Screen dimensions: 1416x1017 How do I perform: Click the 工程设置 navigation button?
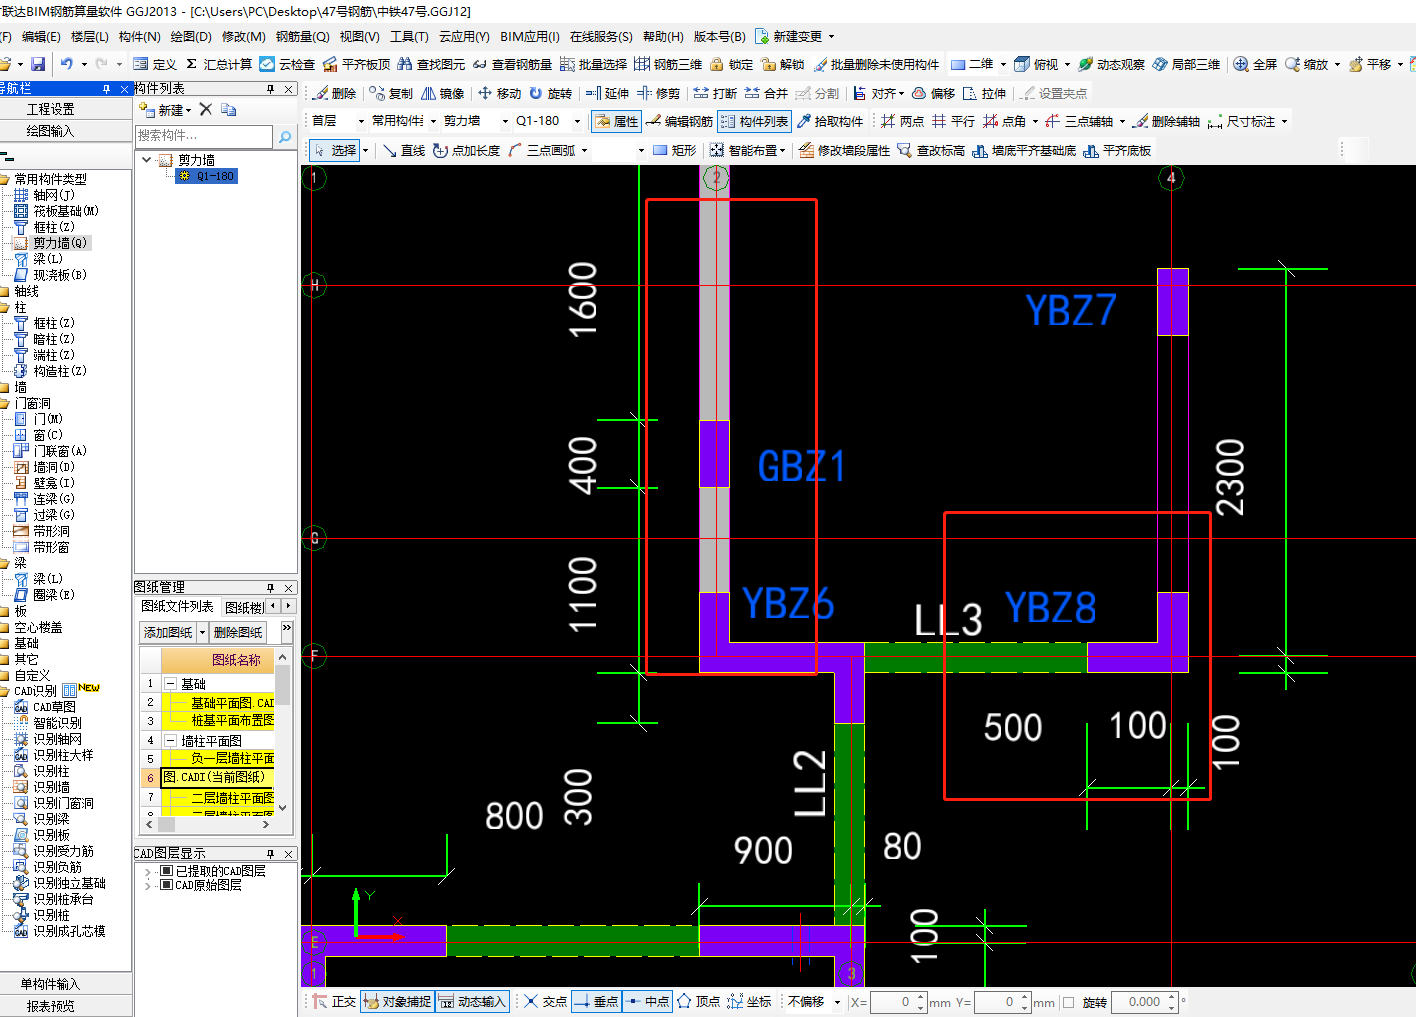(50, 109)
